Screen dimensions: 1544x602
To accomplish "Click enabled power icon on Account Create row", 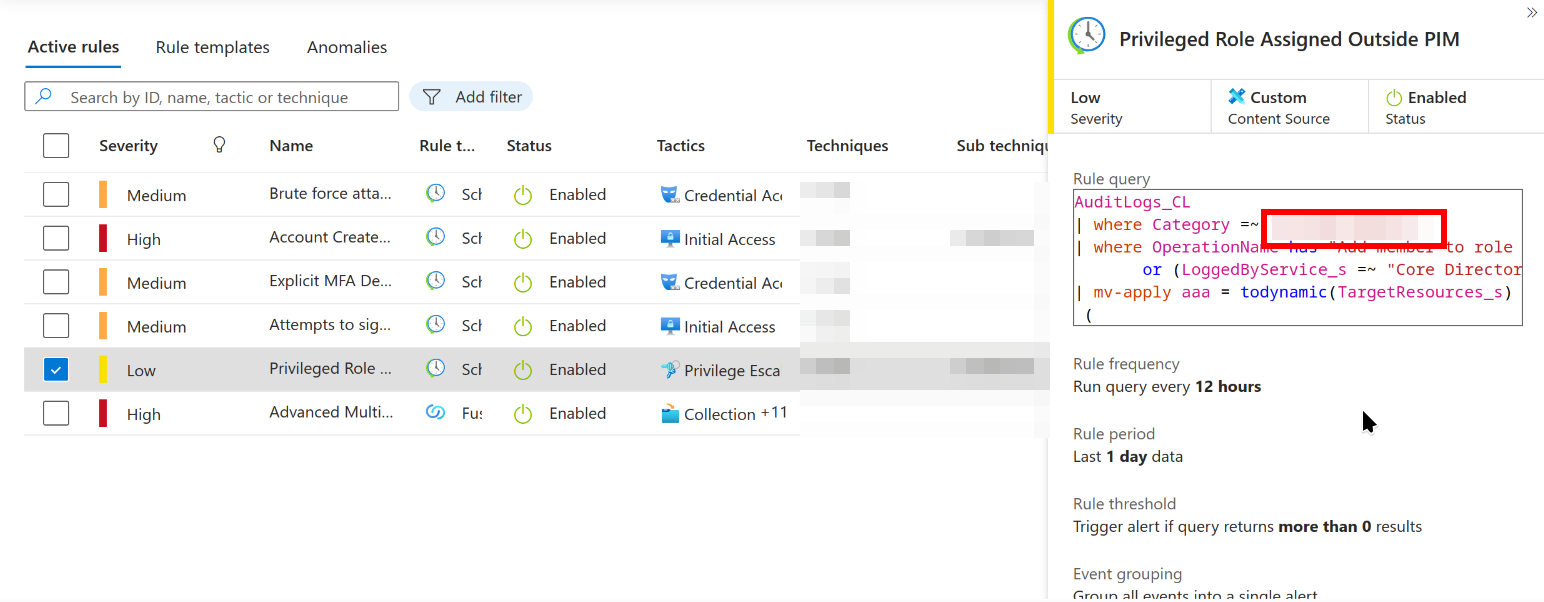I will (523, 239).
